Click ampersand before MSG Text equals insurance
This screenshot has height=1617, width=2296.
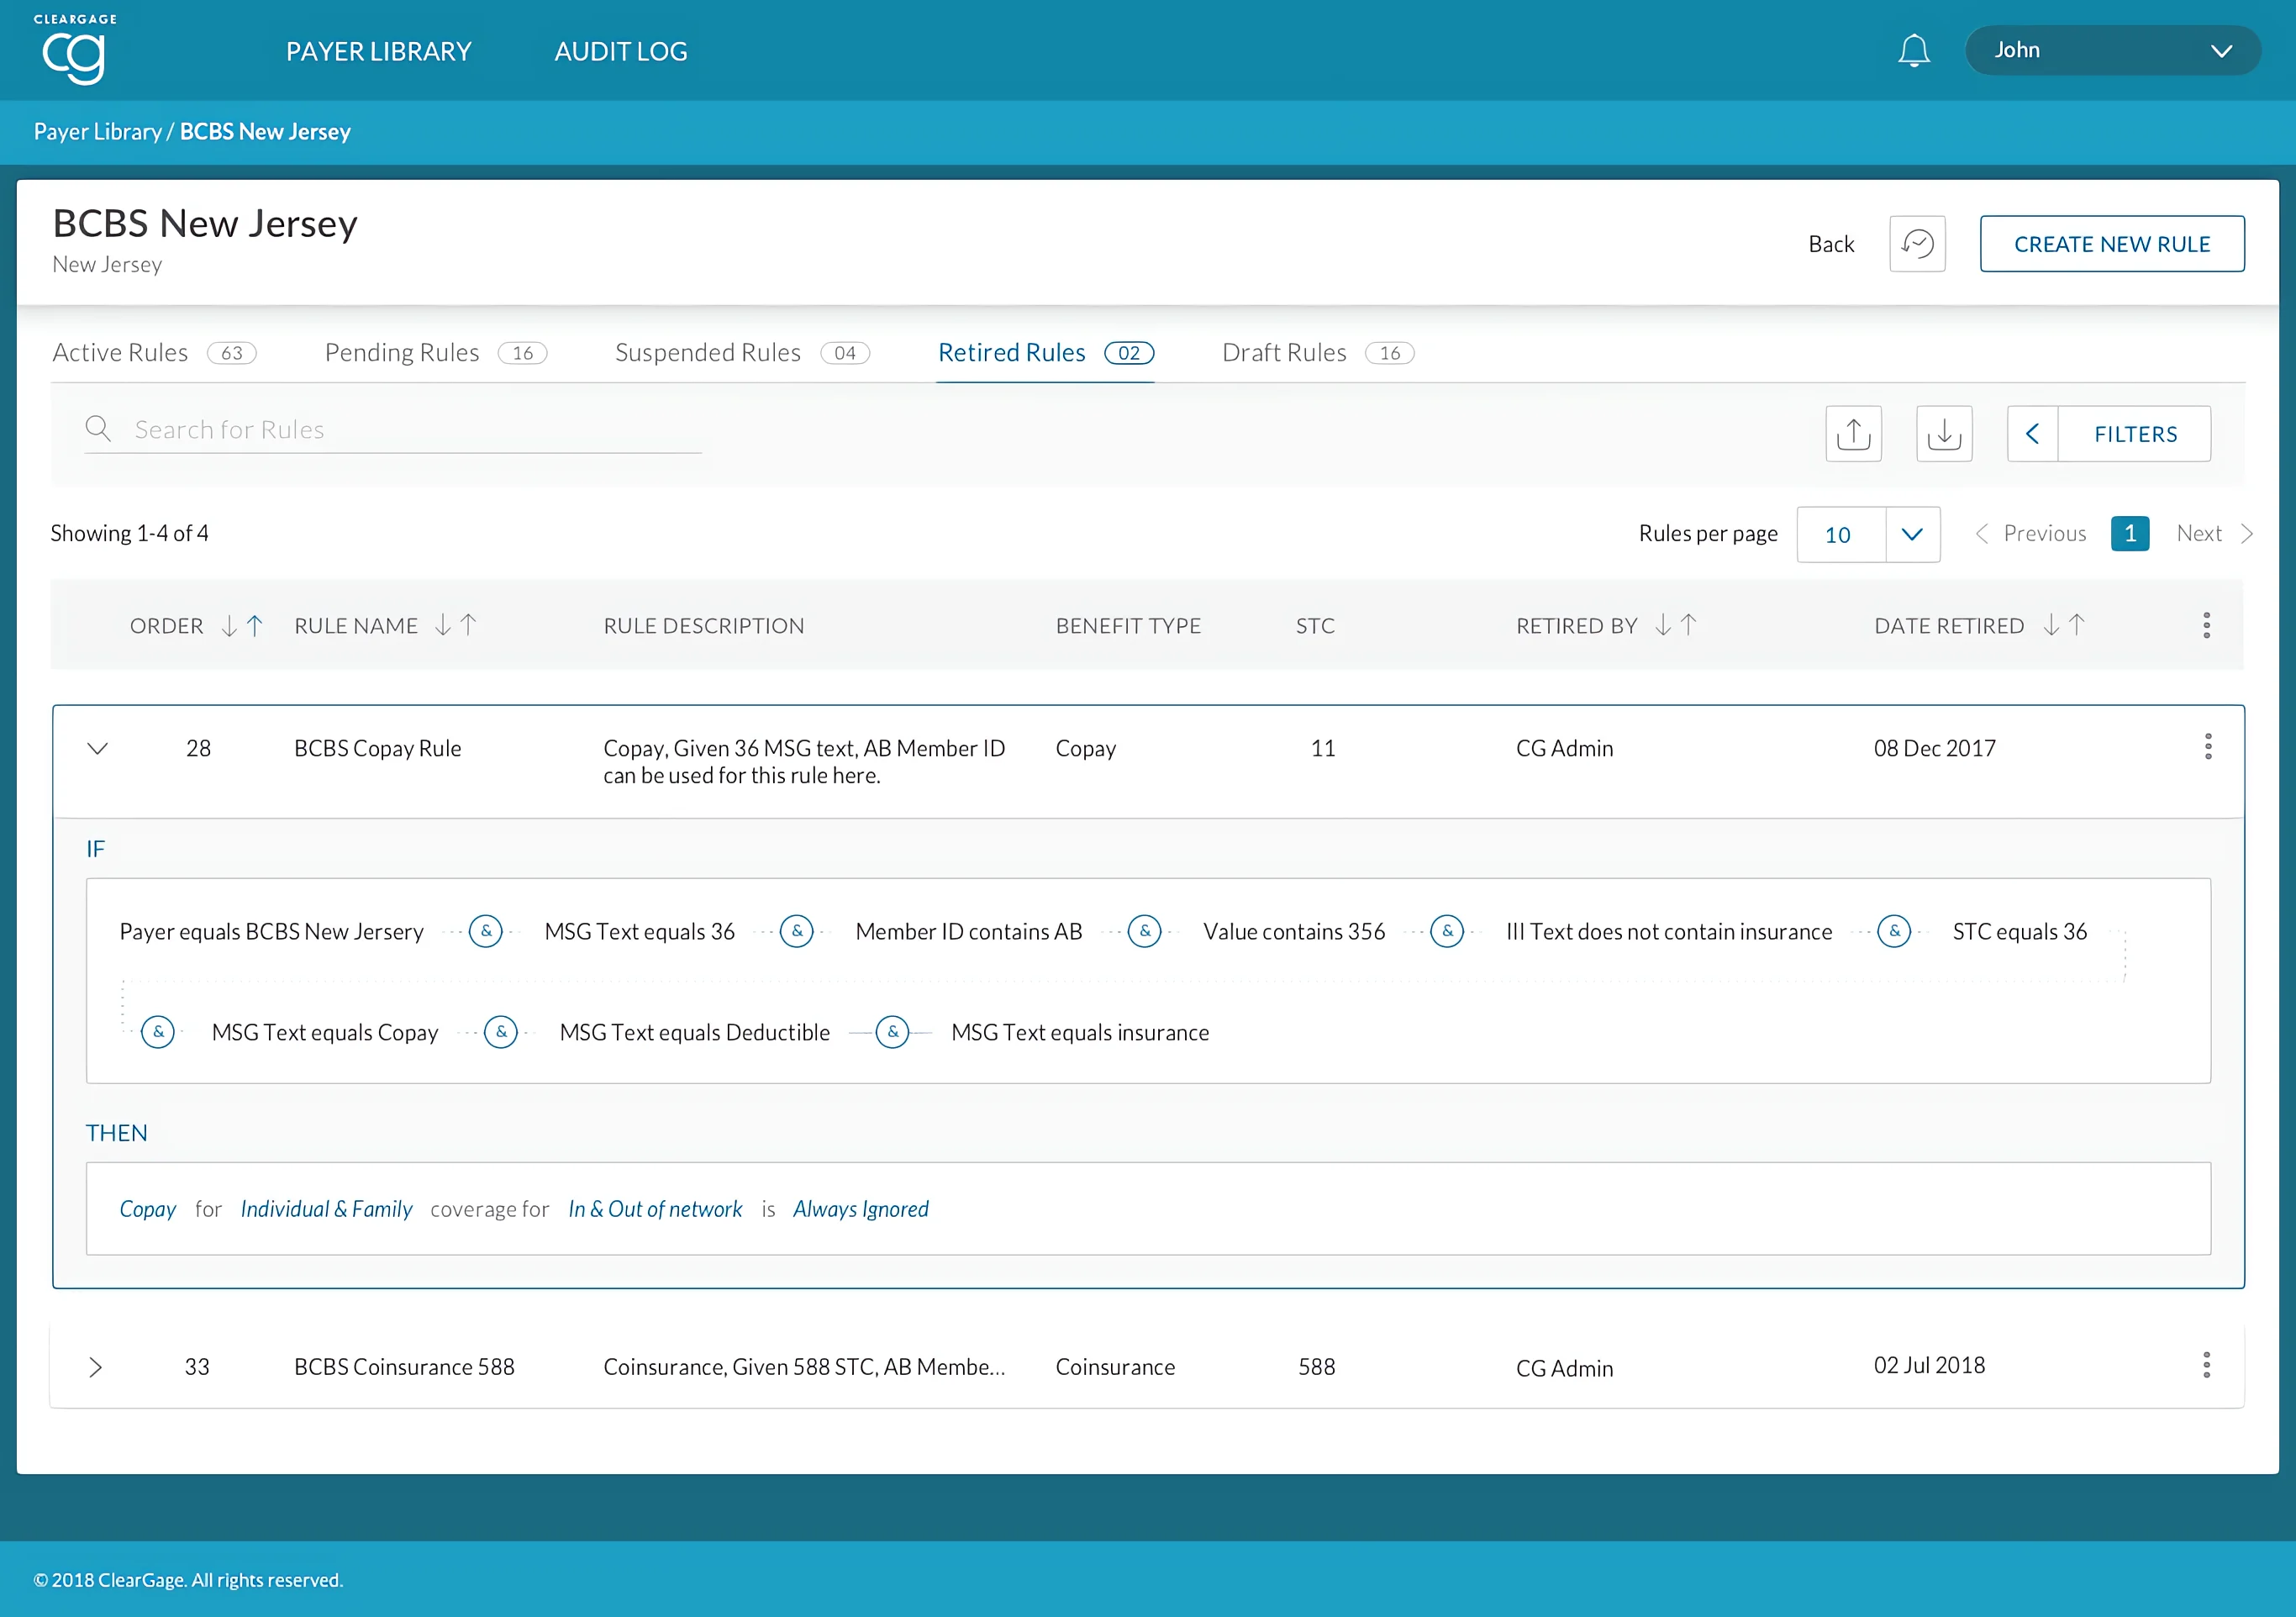click(892, 1032)
